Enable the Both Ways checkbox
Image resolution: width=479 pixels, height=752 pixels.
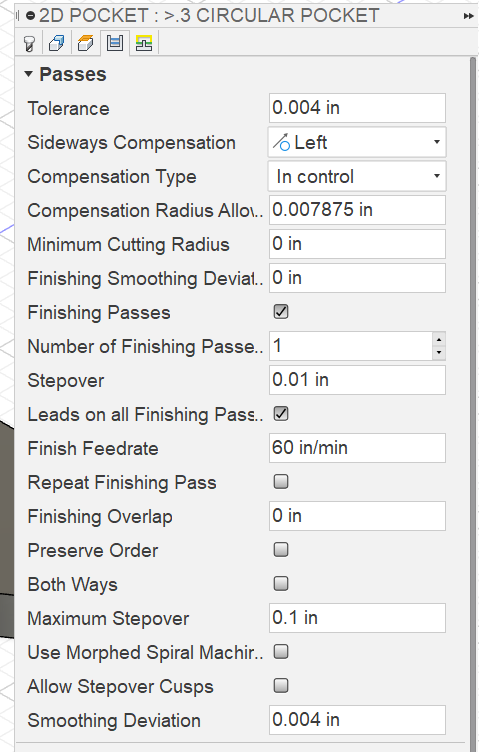point(281,584)
